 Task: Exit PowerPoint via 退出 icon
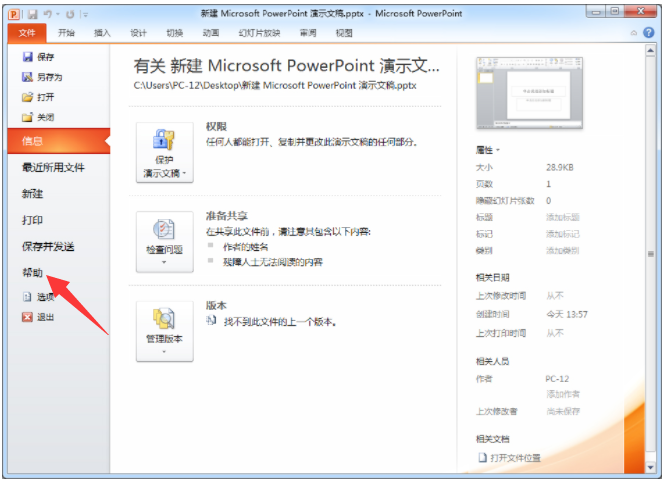click(x=28, y=317)
